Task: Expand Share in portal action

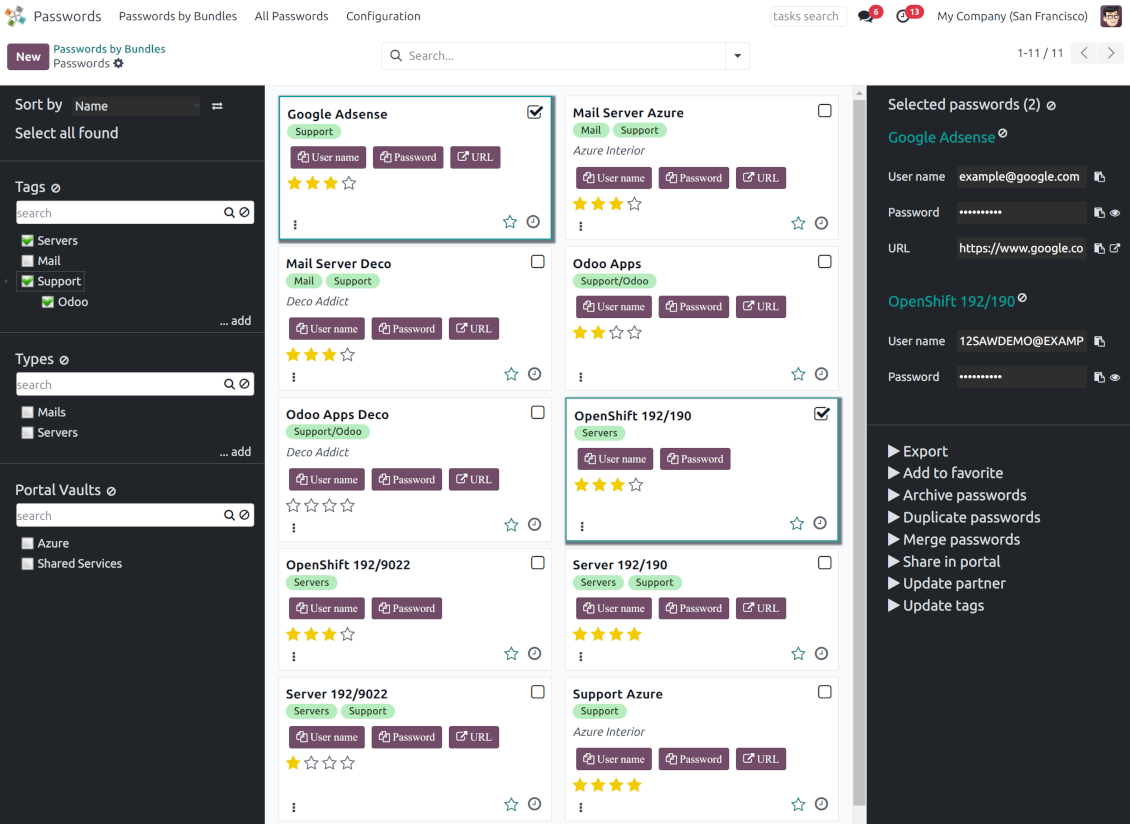Action: [x=944, y=562]
